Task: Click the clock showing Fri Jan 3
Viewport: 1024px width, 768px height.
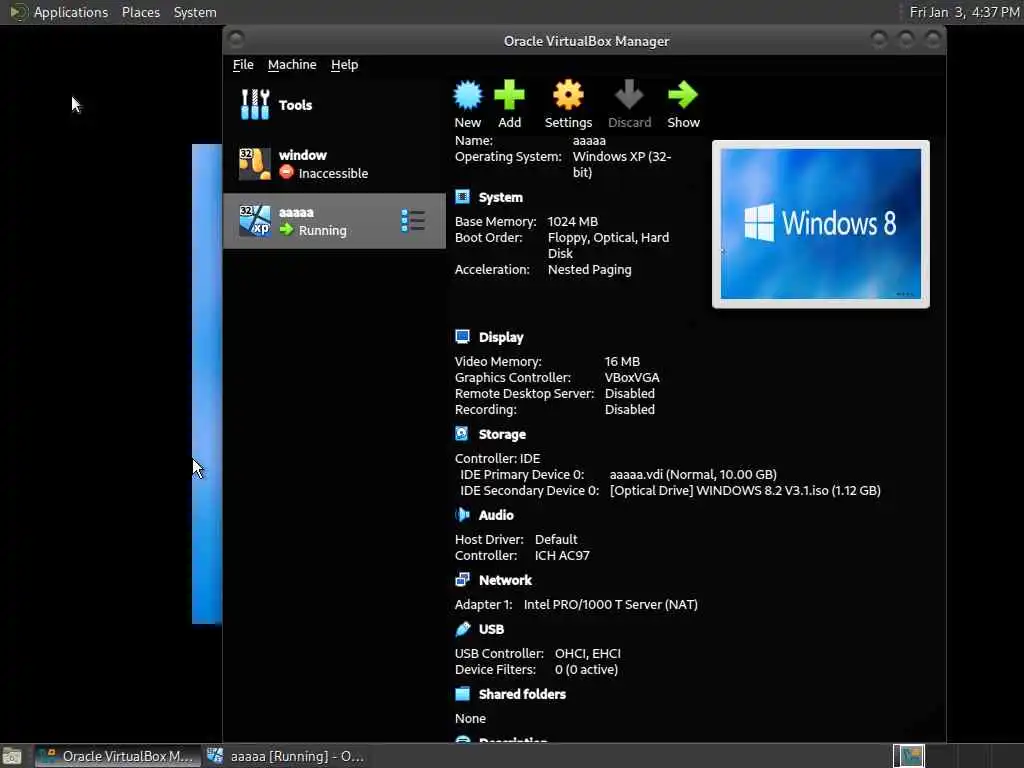Action: pyautogui.click(x=965, y=12)
